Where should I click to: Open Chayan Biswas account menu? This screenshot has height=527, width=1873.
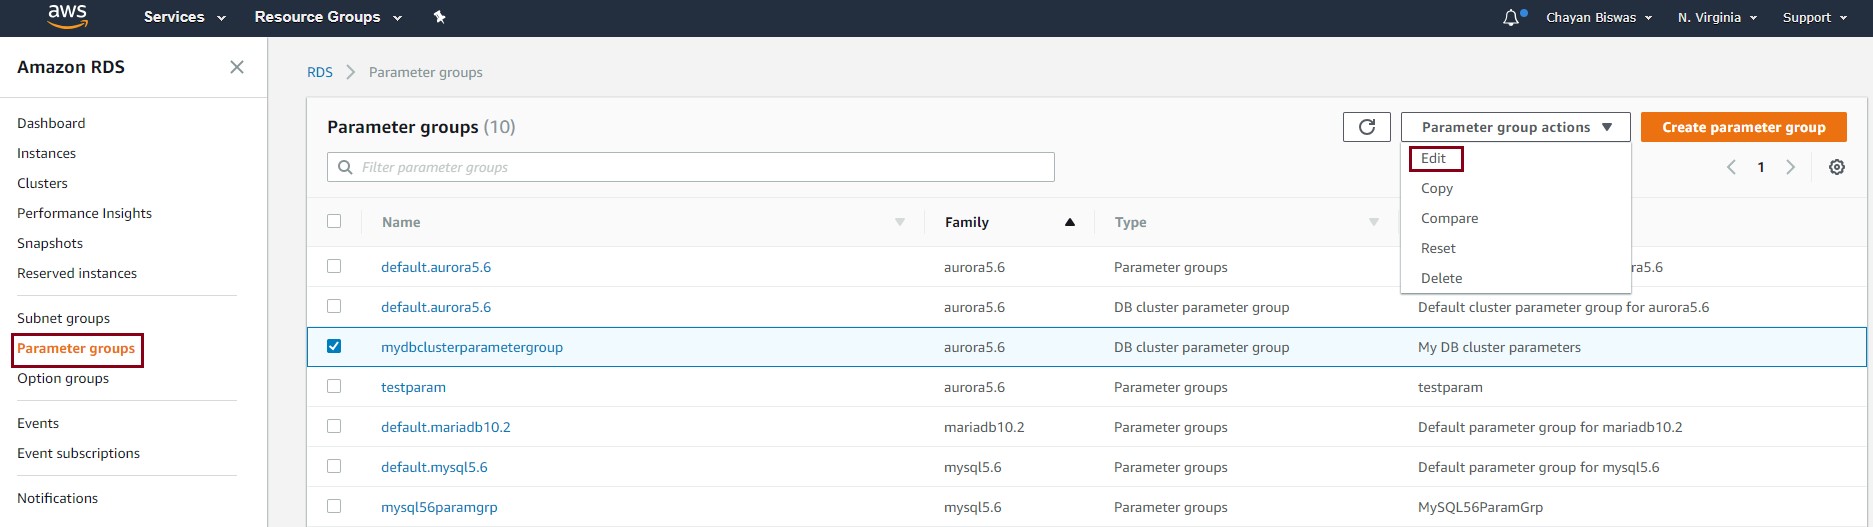click(1599, 17)
